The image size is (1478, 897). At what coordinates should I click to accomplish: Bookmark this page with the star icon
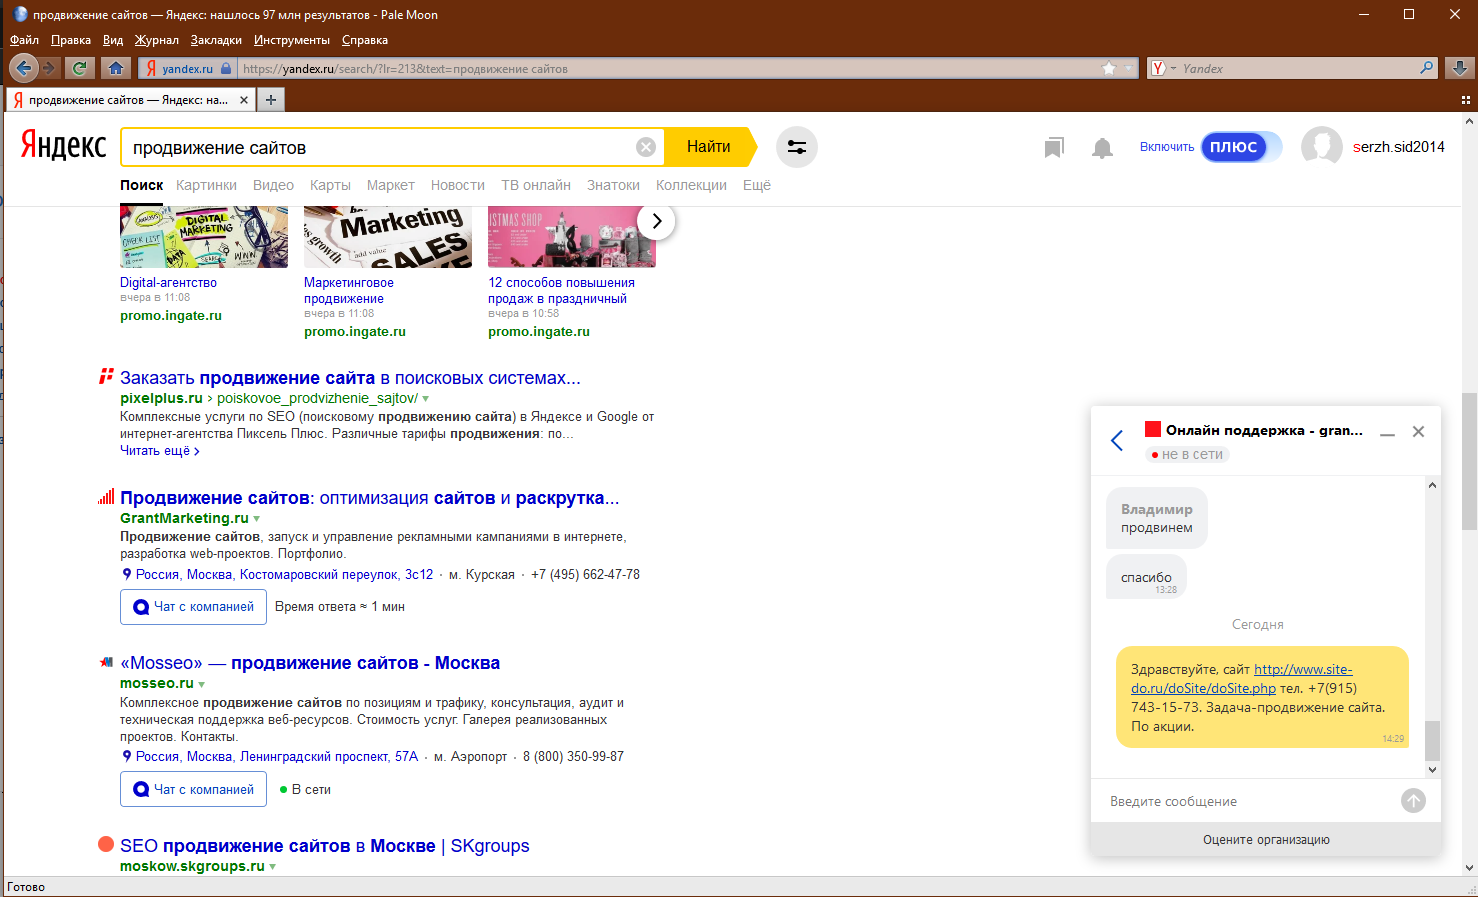click(1109, 68)
